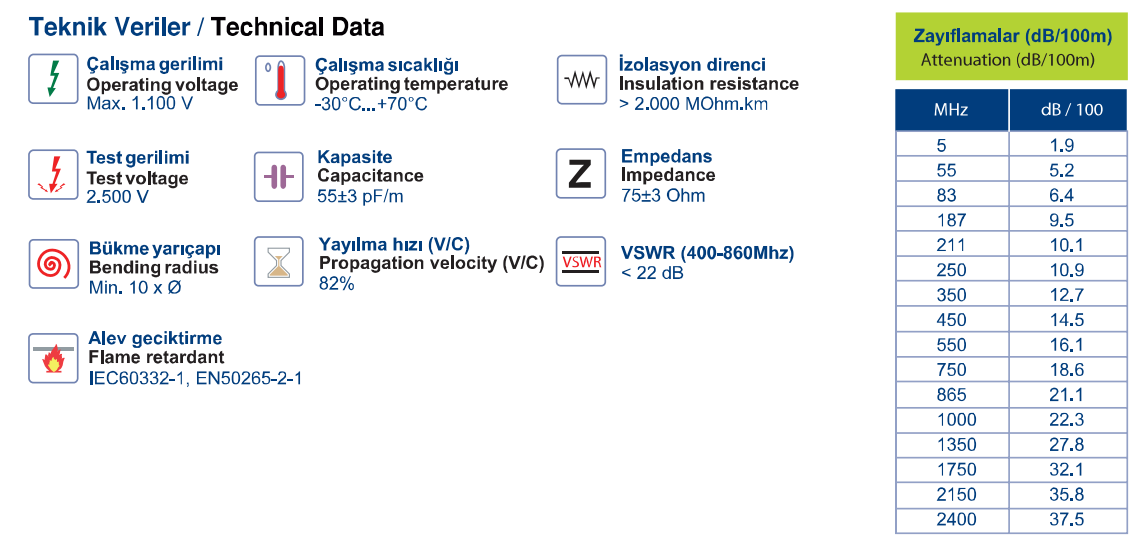Select the dB / 100 column header
The height and width of the screenshot is (542, 1136).
(1069, 110)
